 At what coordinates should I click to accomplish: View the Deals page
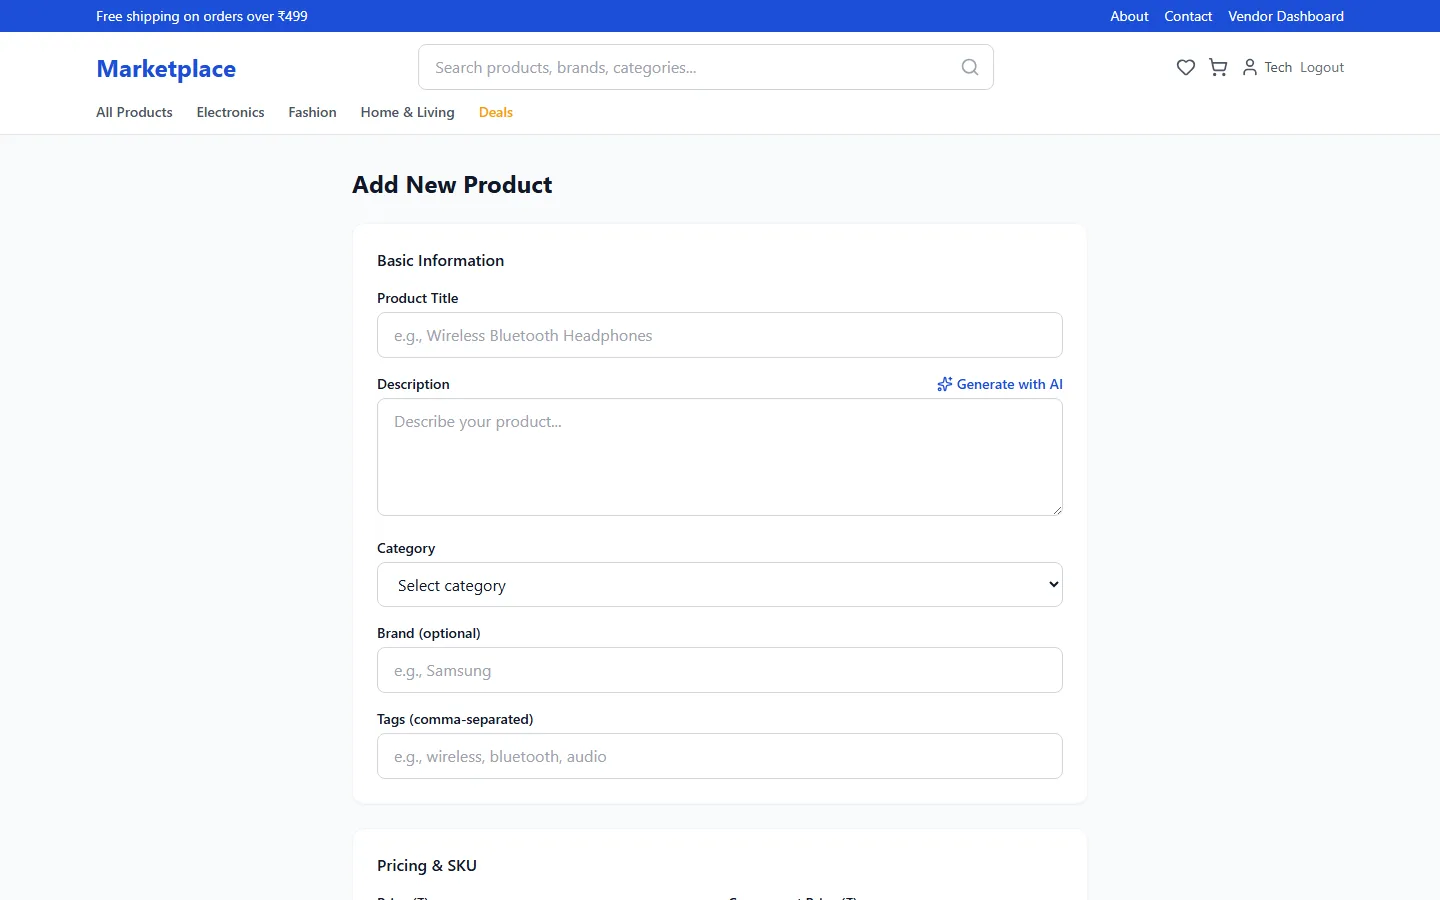(x=496, y=112)
